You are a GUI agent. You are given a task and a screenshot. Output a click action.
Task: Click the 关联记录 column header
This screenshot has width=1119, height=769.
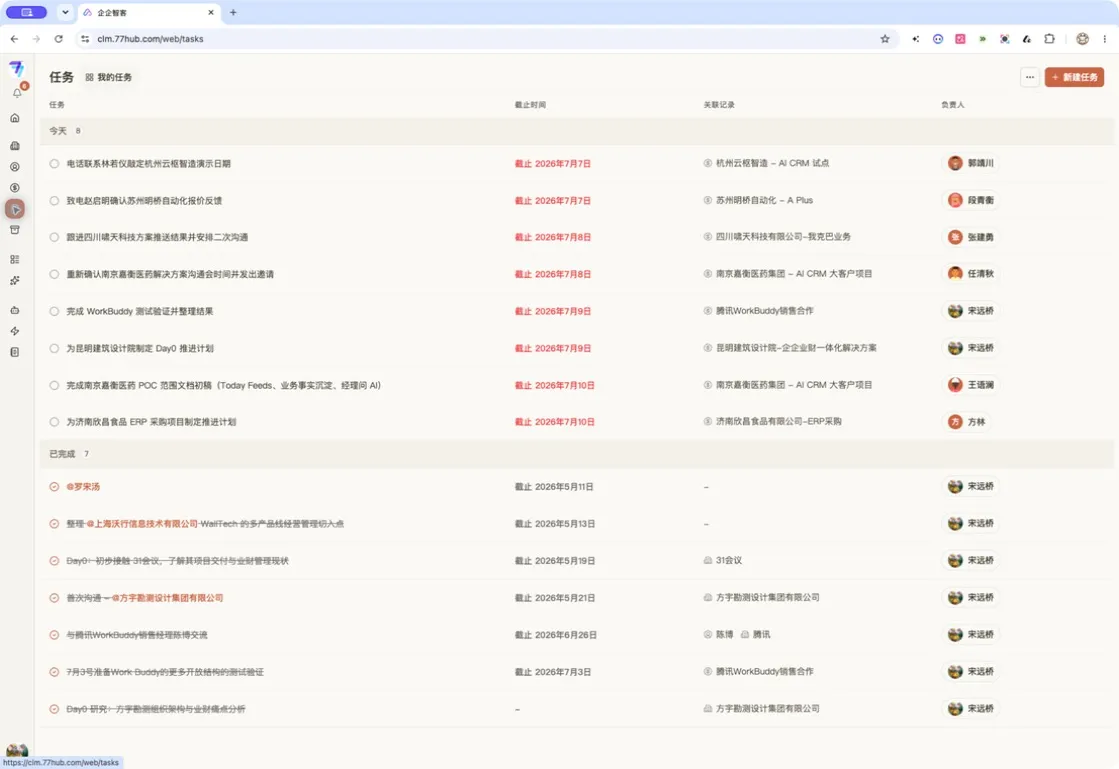[719, 105]
